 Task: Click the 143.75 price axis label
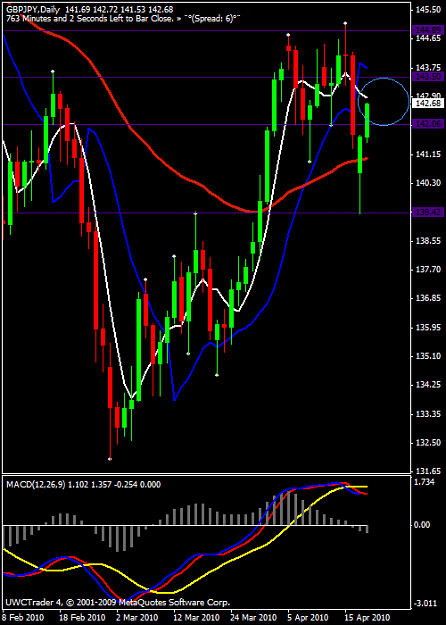tap(430, 67)
